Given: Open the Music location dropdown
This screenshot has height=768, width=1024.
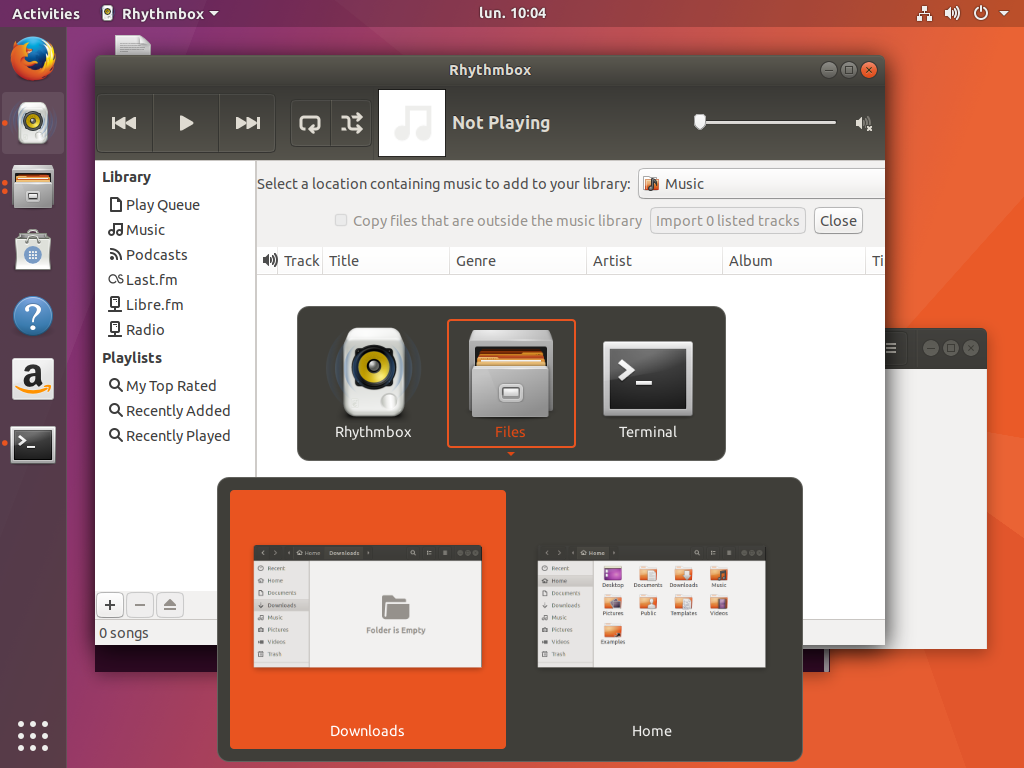Looking at the screenshot, I should [x=762, y=184].
